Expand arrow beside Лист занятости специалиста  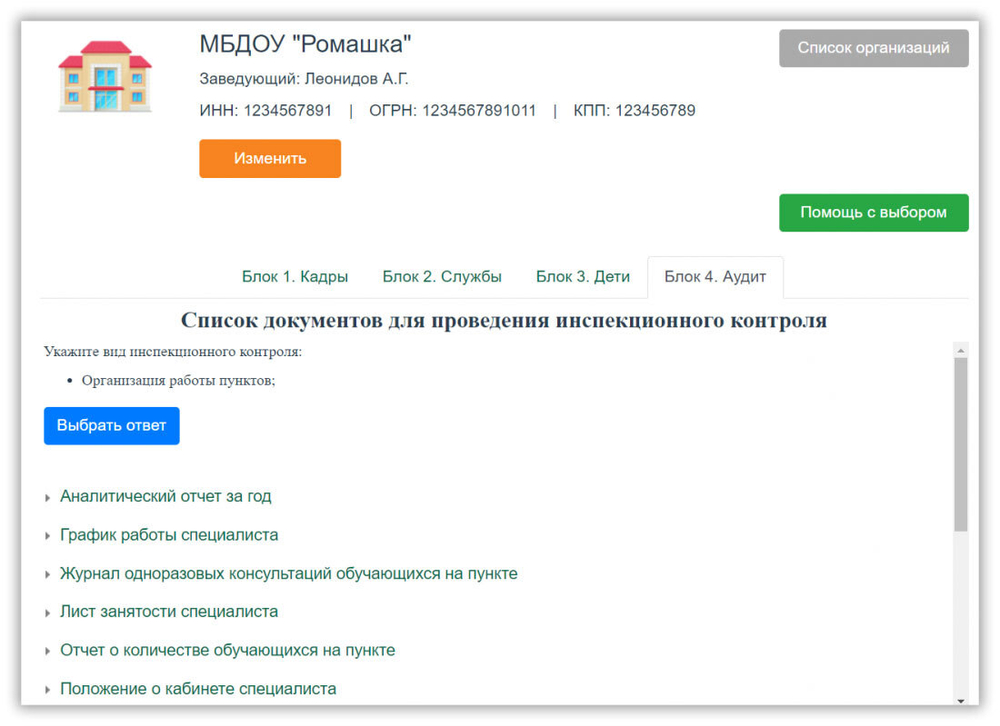(48, 613)
